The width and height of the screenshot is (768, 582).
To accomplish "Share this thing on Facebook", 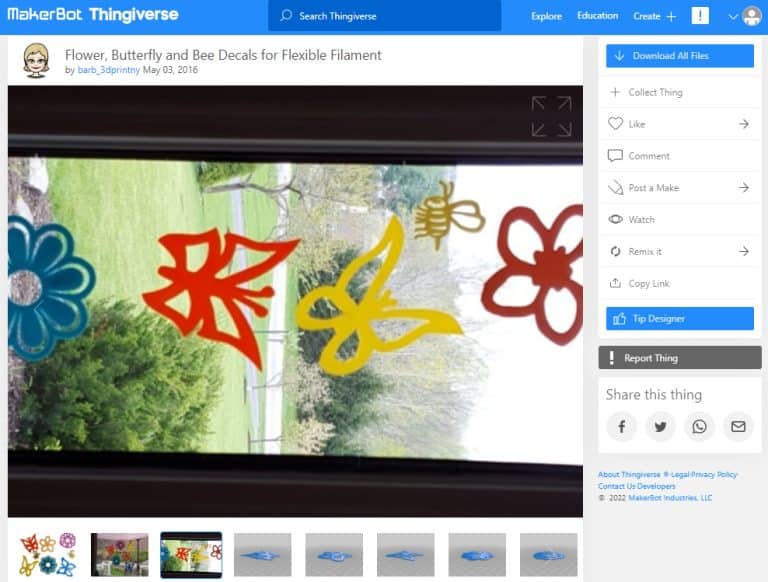I will pos(621,427).
